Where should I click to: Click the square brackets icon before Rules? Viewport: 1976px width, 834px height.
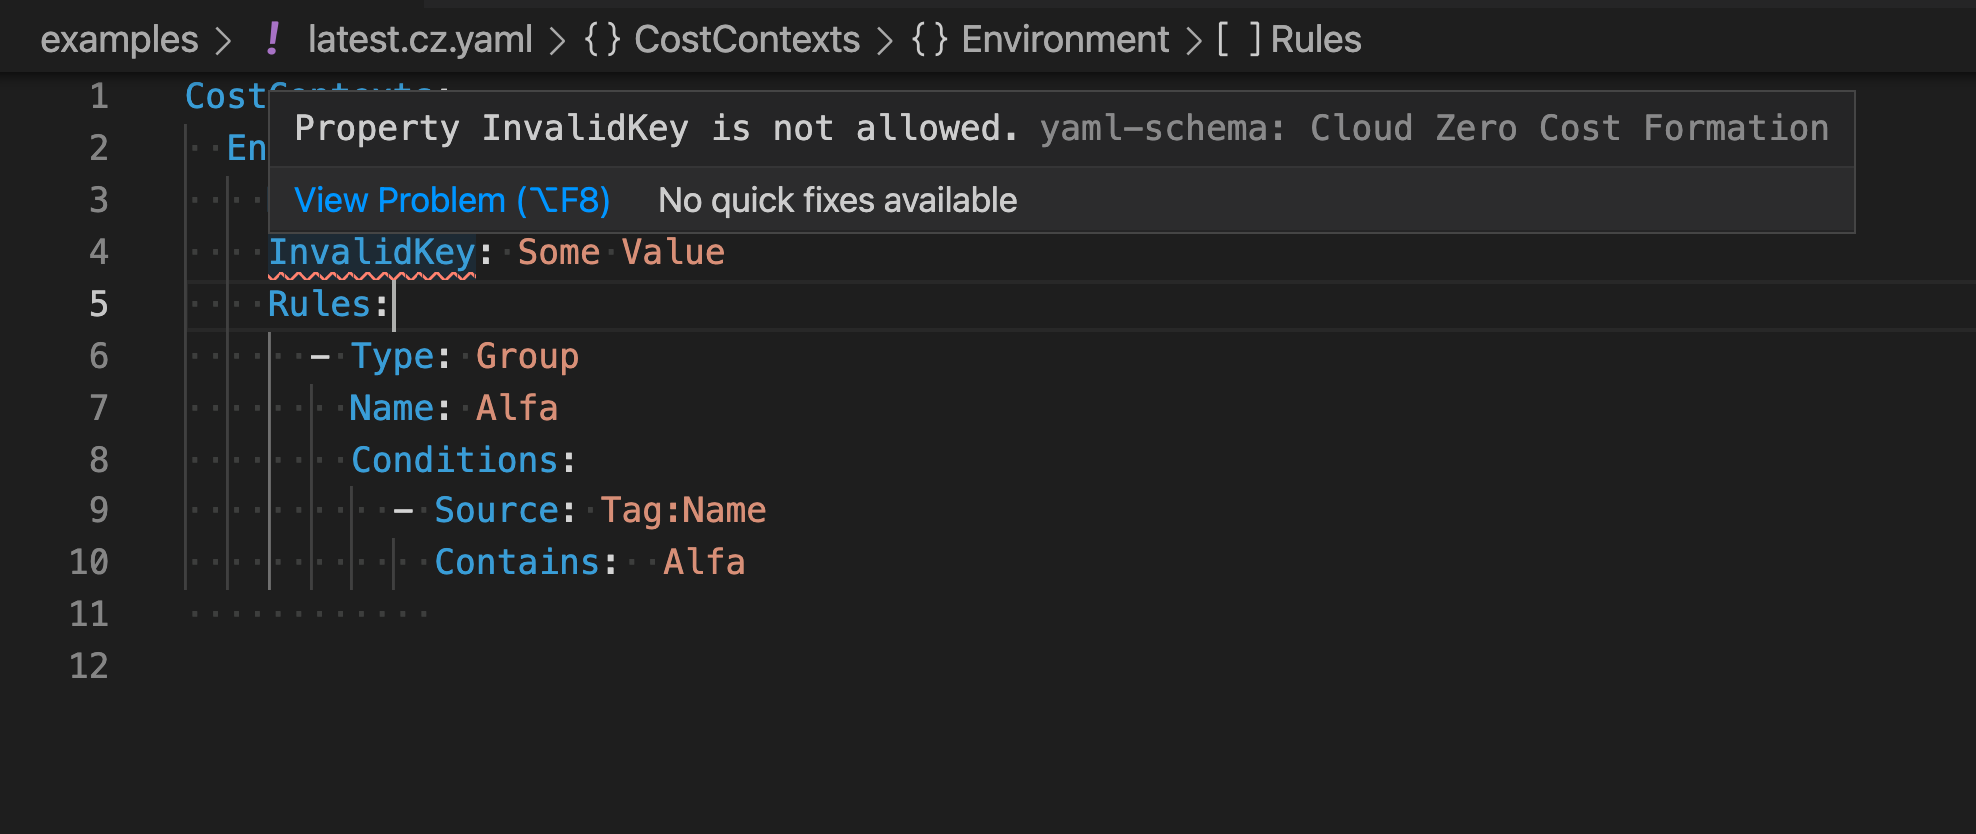[x=1239, y=39]
